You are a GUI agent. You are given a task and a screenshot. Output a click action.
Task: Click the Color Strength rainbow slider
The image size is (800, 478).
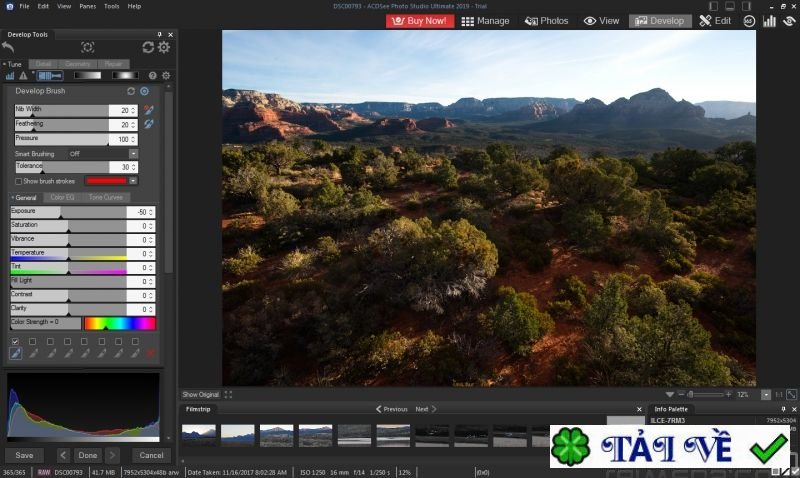(x=119, y=323)
